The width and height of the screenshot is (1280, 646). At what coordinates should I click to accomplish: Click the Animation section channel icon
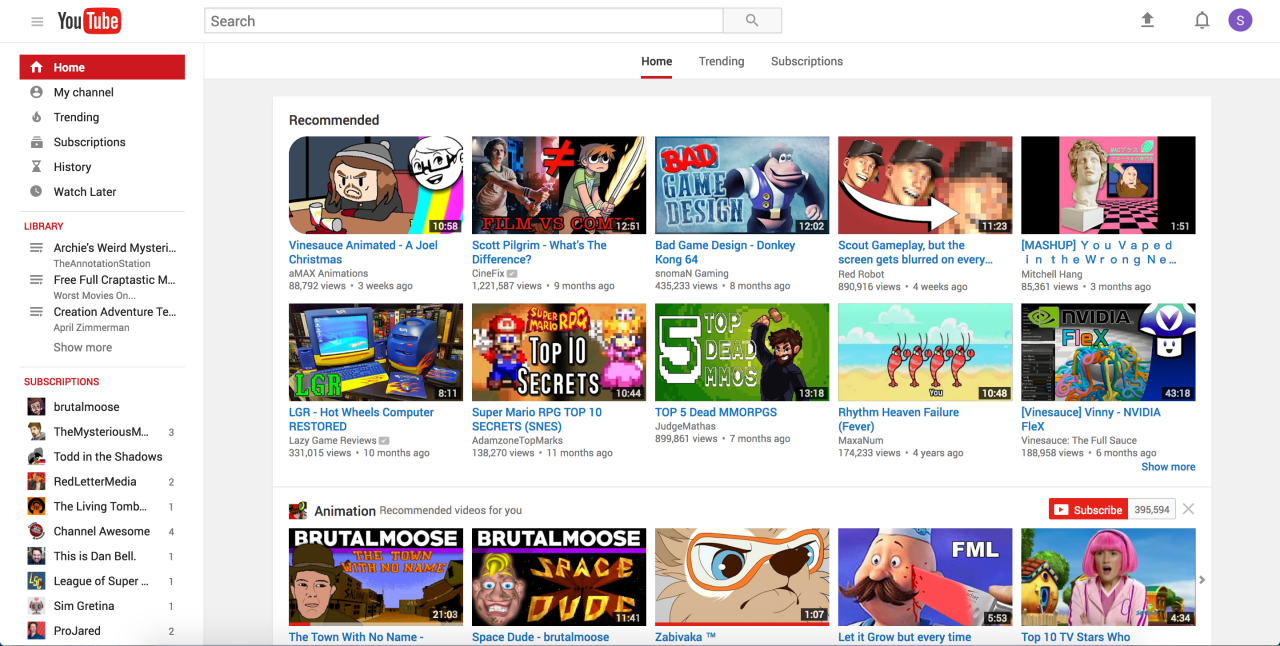298,510
